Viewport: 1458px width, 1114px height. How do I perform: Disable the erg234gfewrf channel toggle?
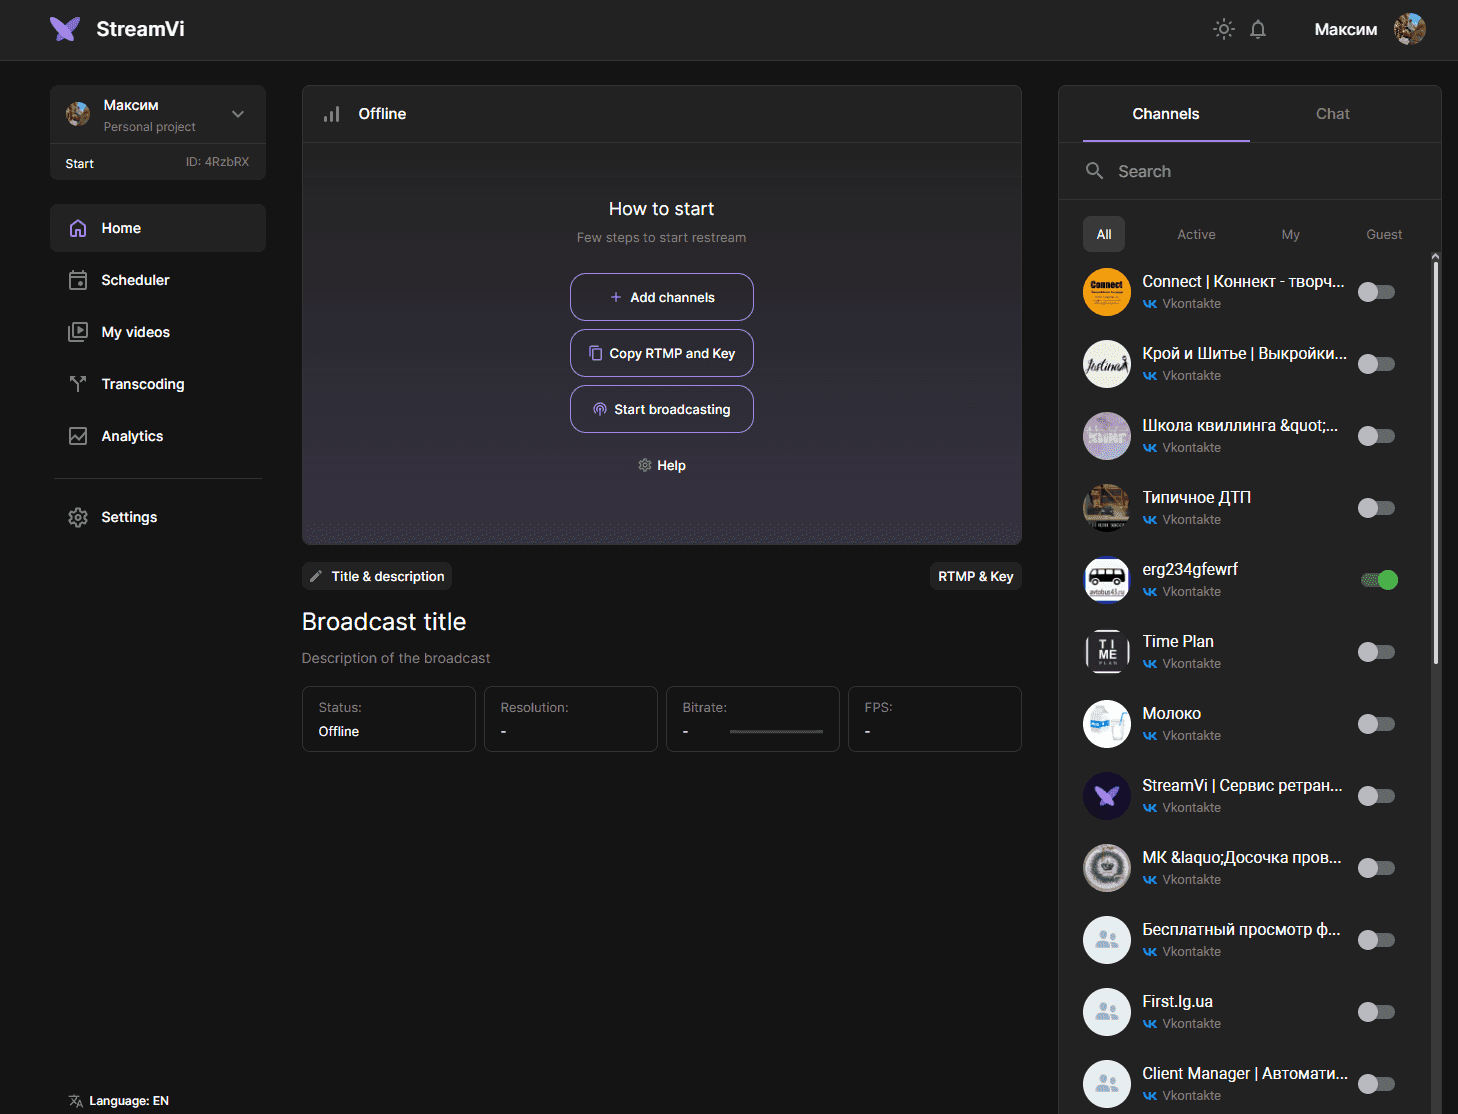(x=1379, y=580)
